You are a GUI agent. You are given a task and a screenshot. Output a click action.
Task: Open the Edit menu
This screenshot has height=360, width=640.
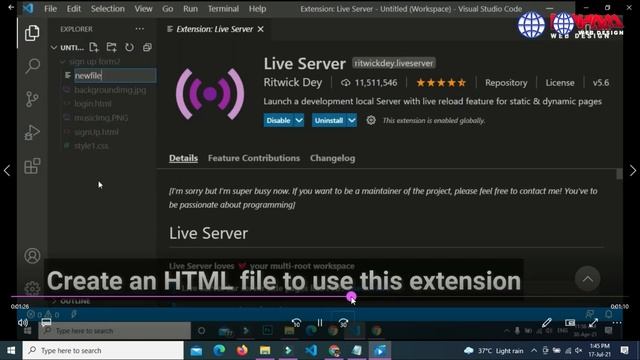(x=73, y=9)
